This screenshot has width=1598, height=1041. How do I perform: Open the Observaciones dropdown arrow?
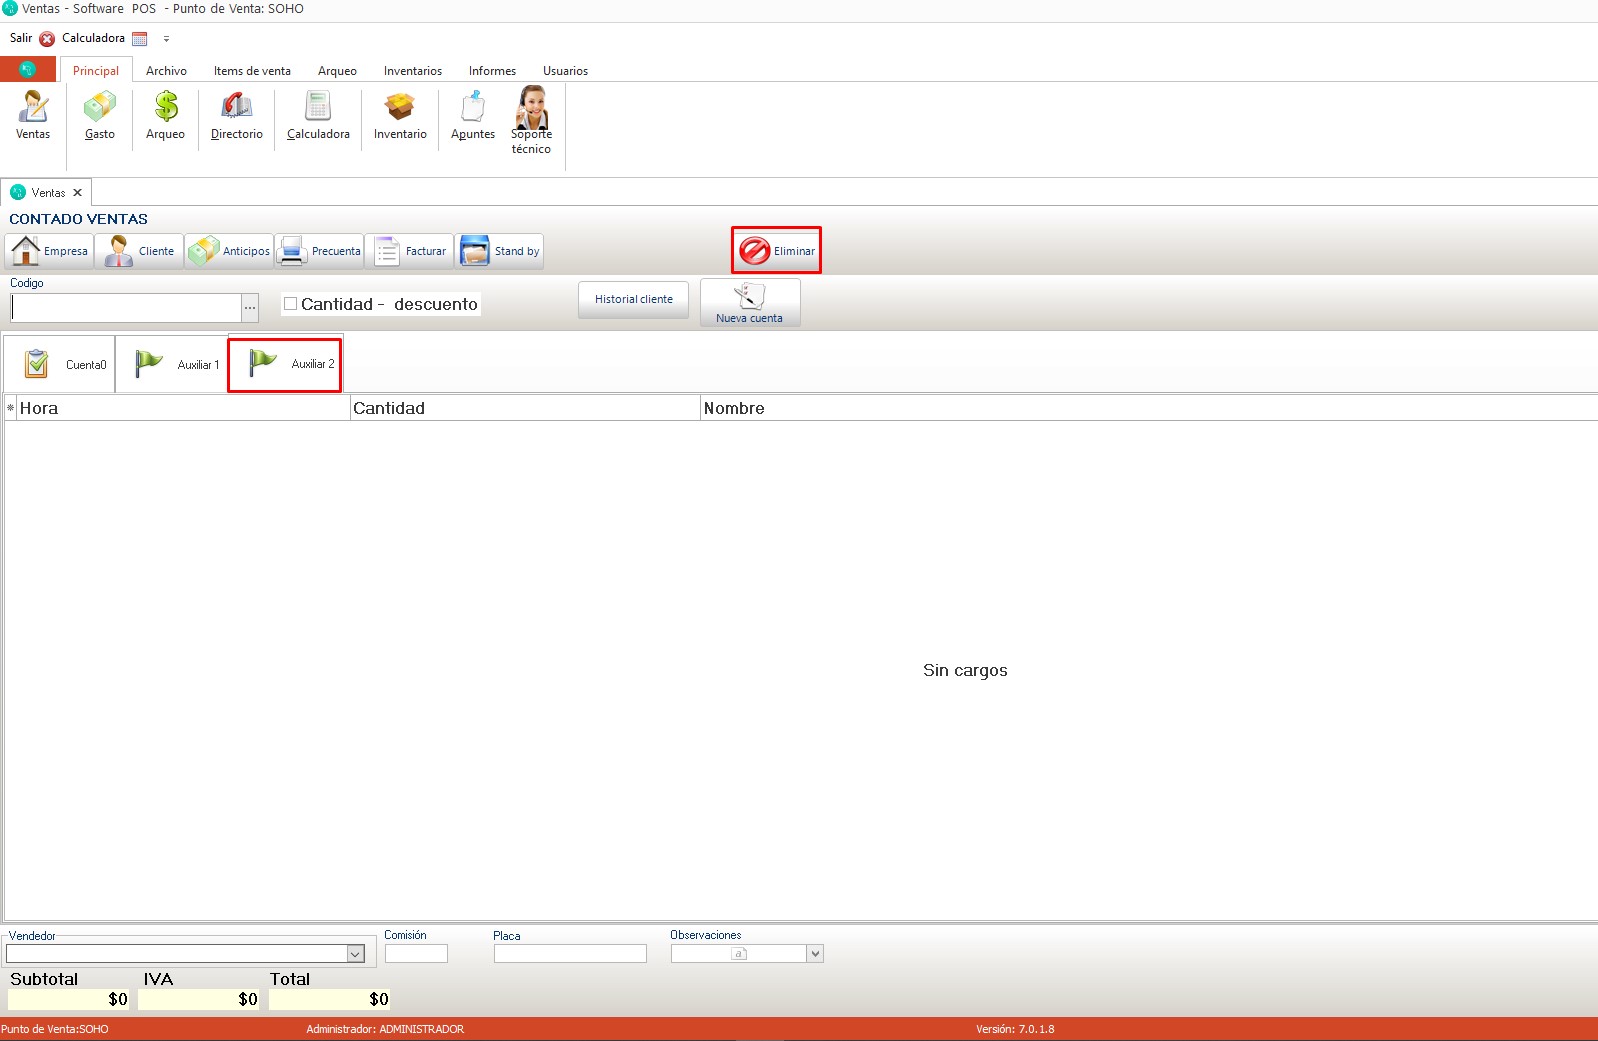coord(815,954)
